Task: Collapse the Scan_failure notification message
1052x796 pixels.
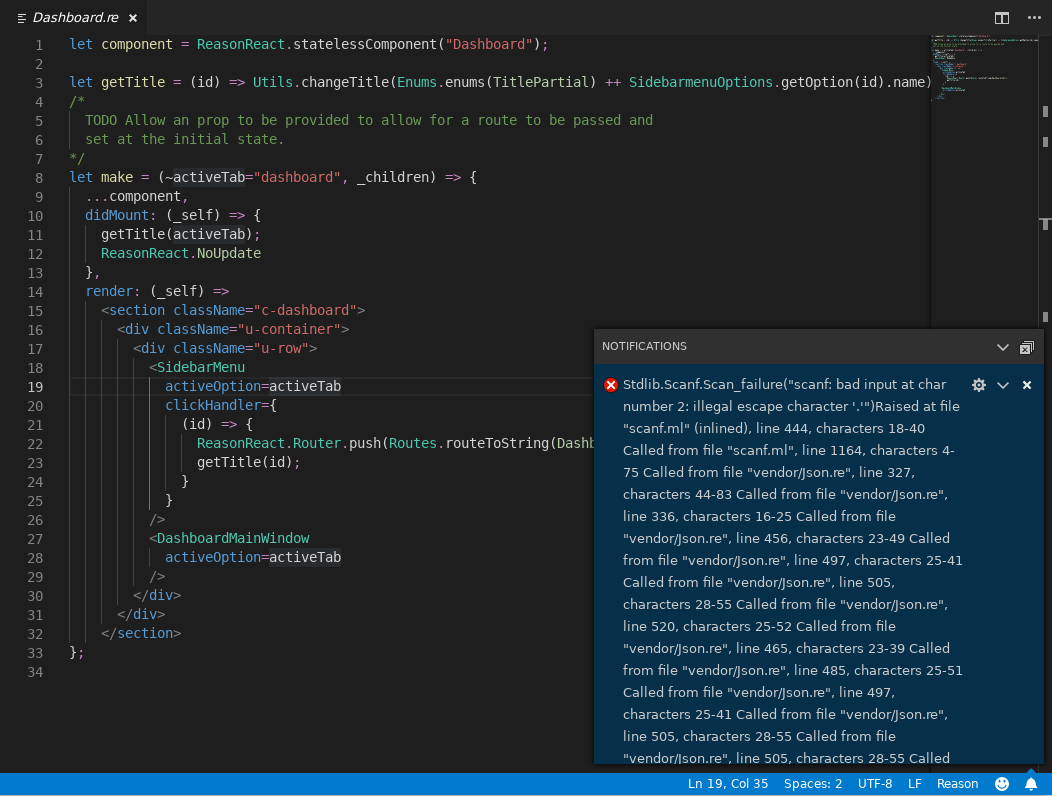Action: coord(1002,385)
